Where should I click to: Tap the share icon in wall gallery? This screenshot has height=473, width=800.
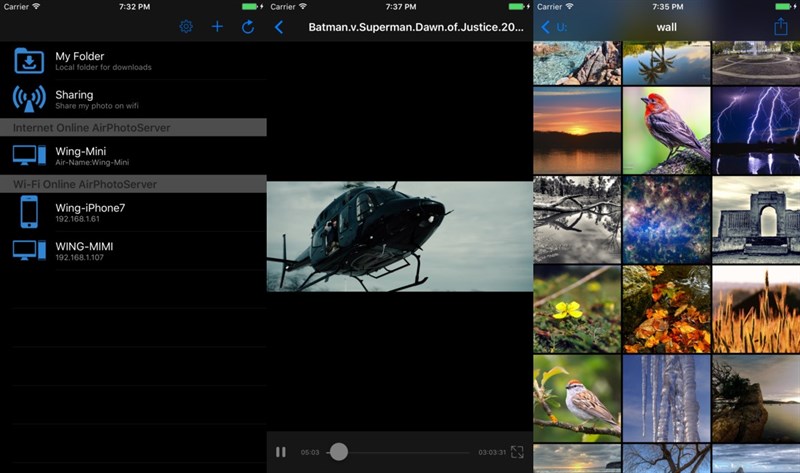click(x=781, y=27)
